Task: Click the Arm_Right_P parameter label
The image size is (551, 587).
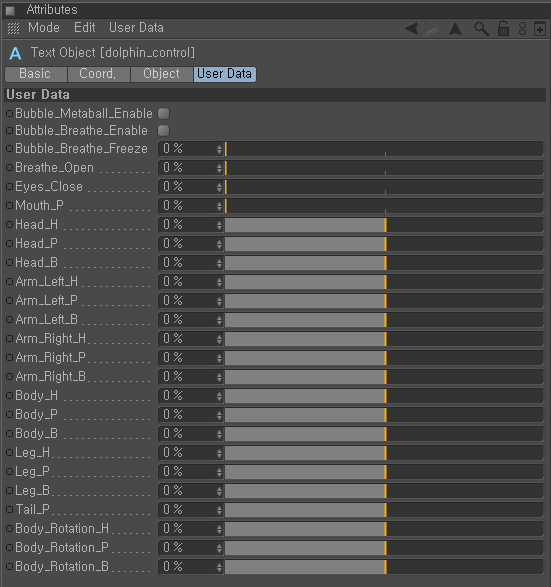Action: tap(51, 358)
